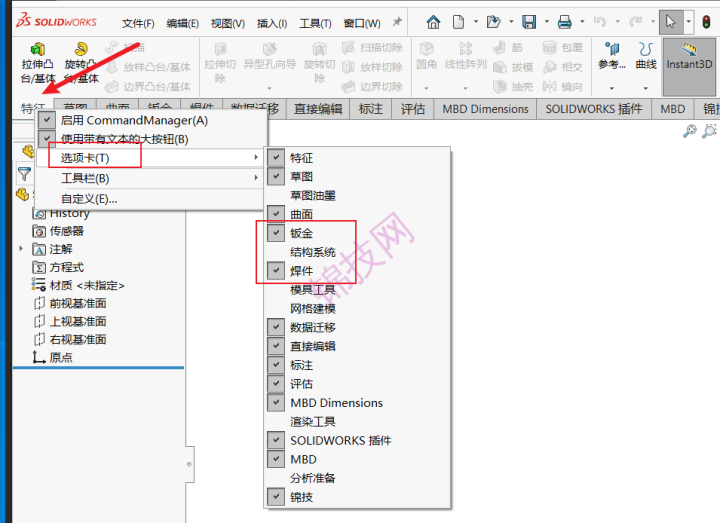
Task: Toggle the 焊件 tab checkbox
Action: [276, 270]
